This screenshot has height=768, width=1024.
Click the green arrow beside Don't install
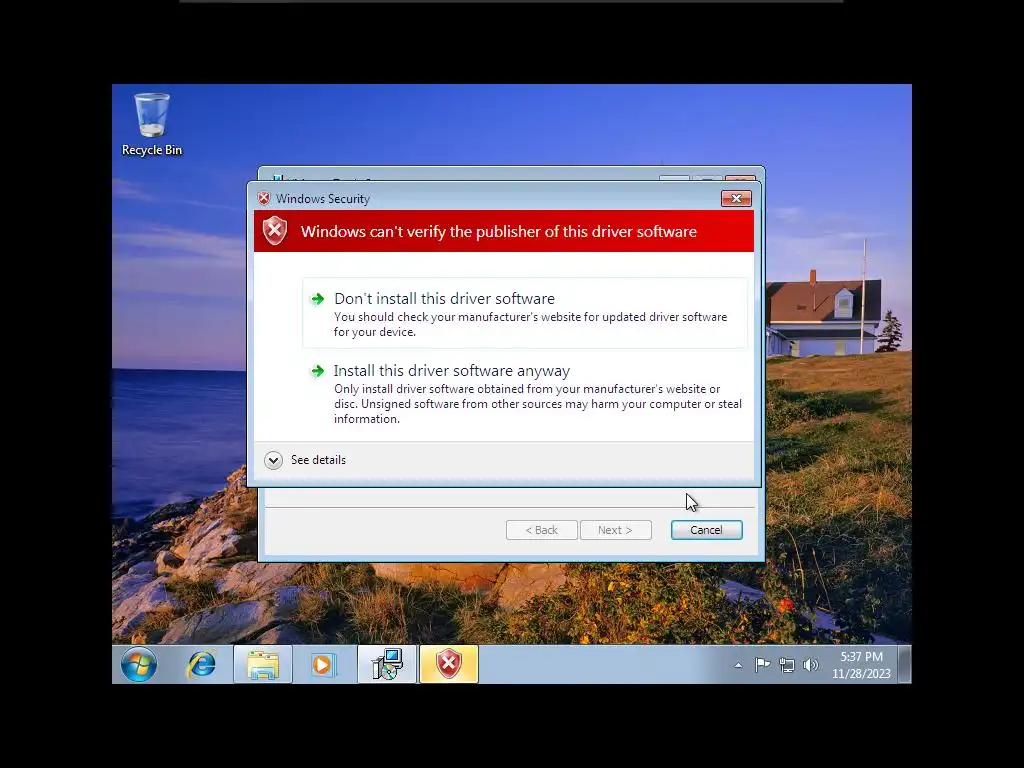(317, 299)
